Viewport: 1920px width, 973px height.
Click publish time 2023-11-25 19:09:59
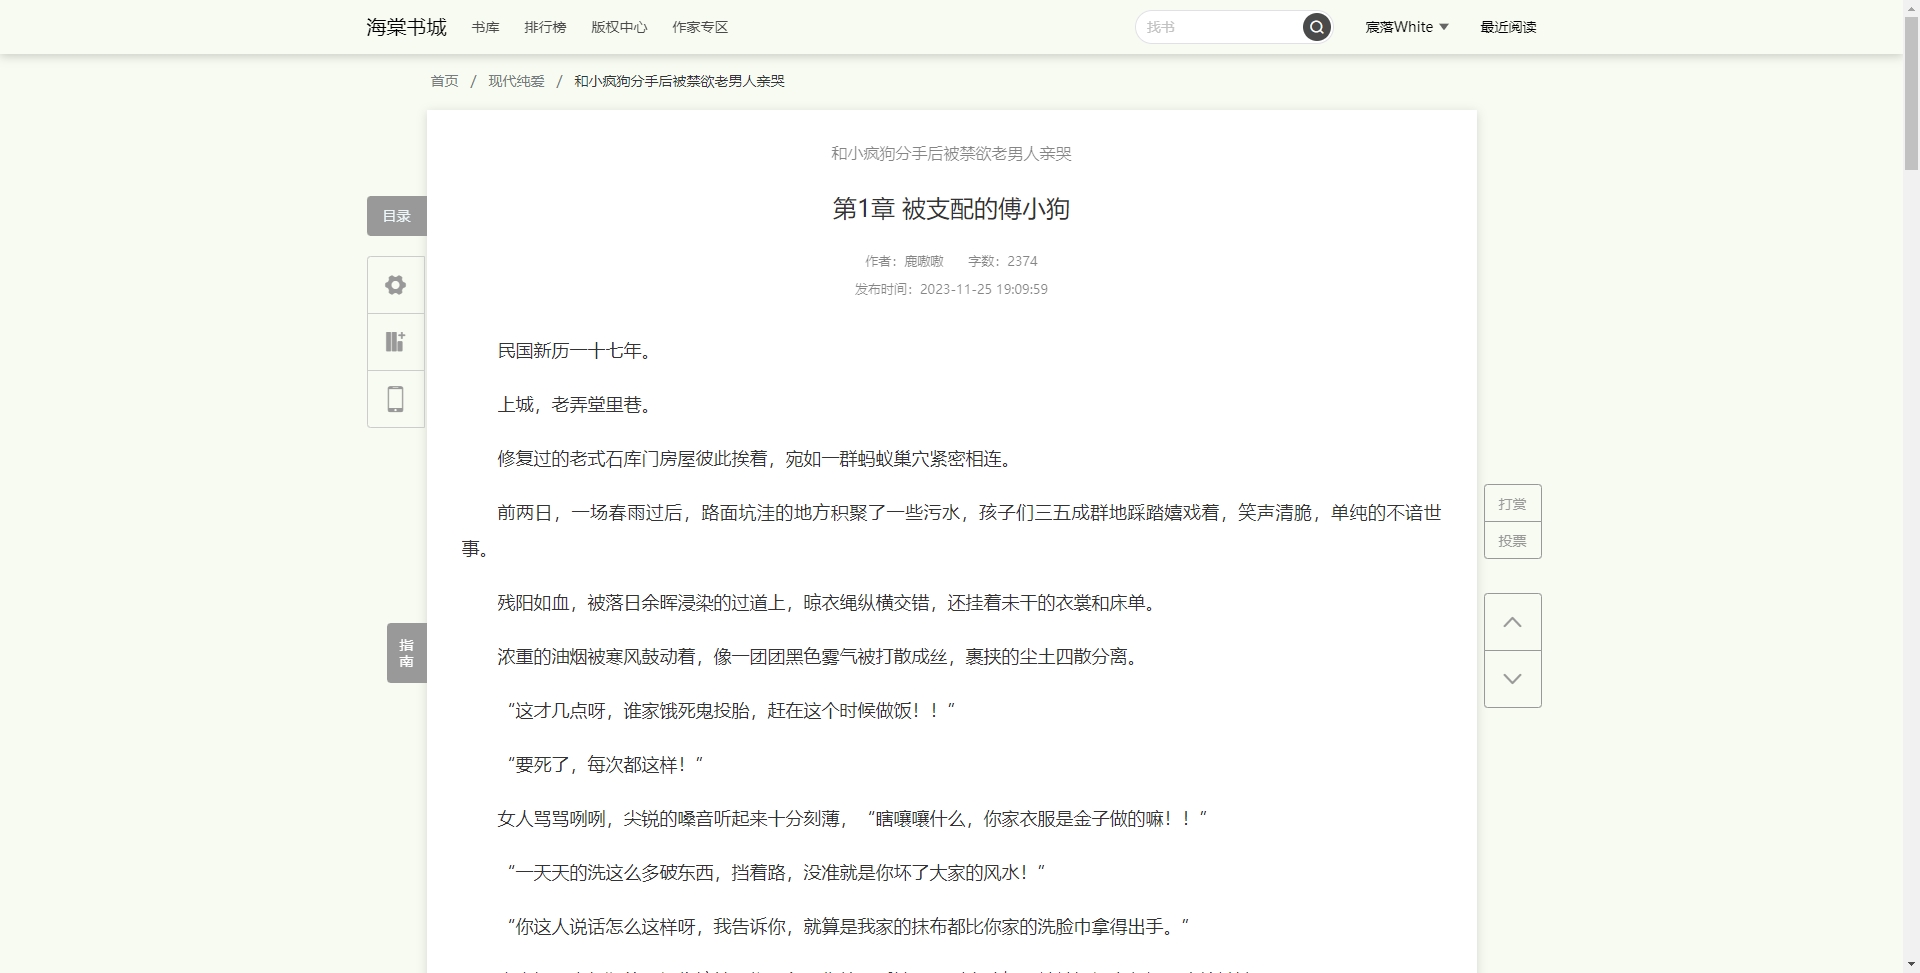[984, 289]
